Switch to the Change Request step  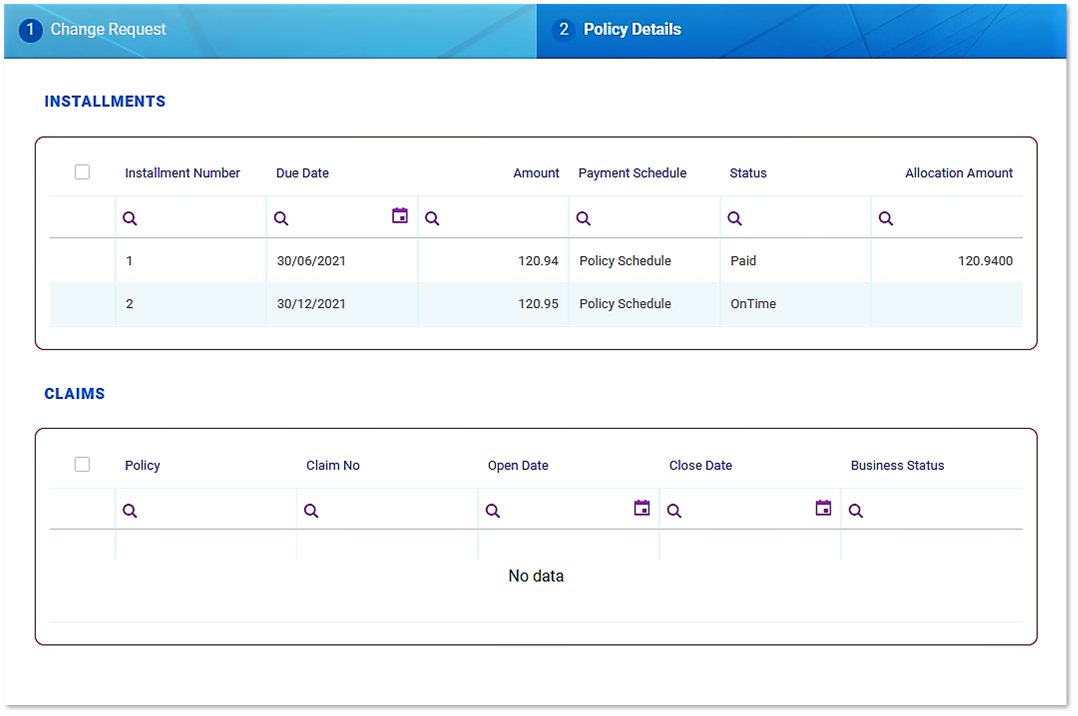coord(108,30)
